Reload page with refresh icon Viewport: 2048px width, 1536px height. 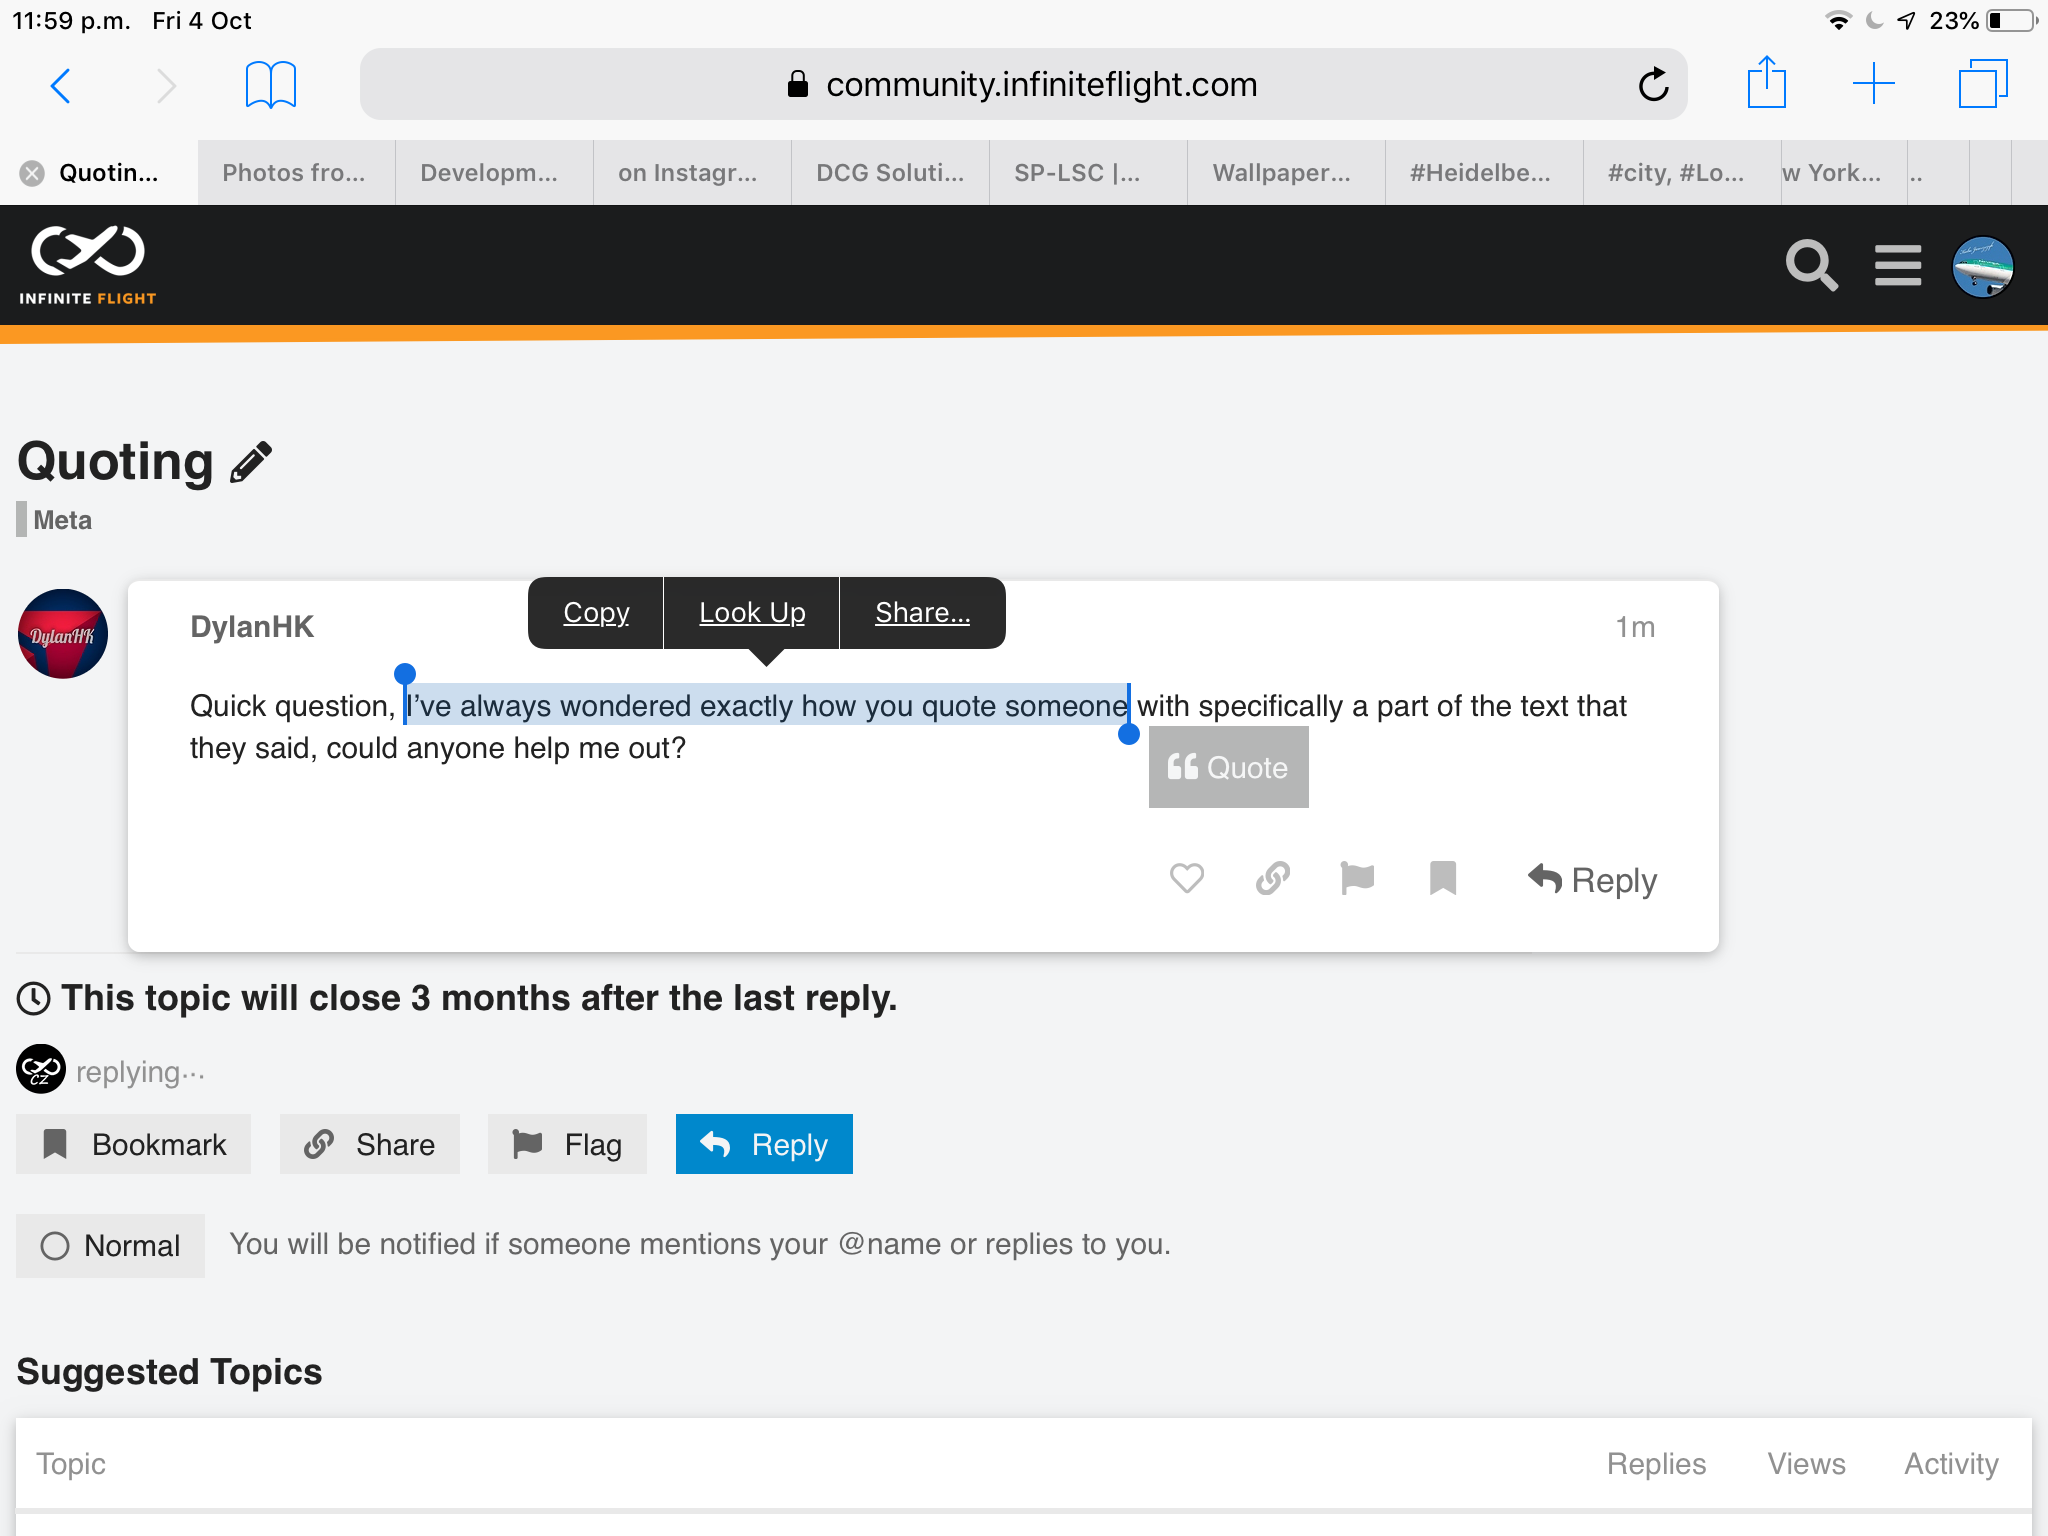click(1653, 84)
